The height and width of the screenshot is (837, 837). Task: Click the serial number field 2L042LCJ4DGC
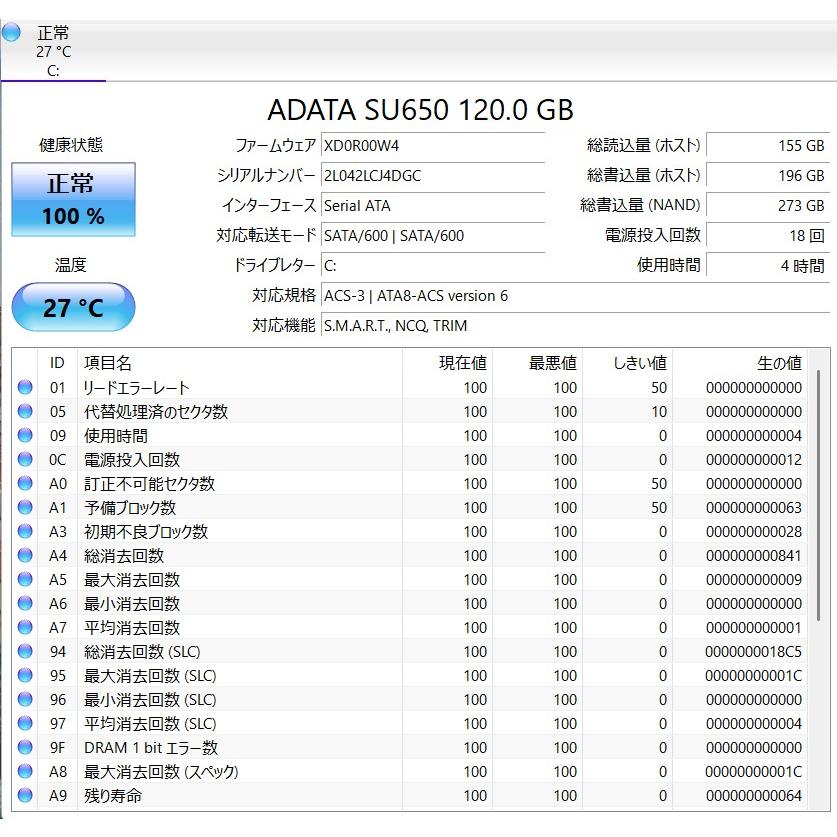pyautogui.click(x=432, y=175)
